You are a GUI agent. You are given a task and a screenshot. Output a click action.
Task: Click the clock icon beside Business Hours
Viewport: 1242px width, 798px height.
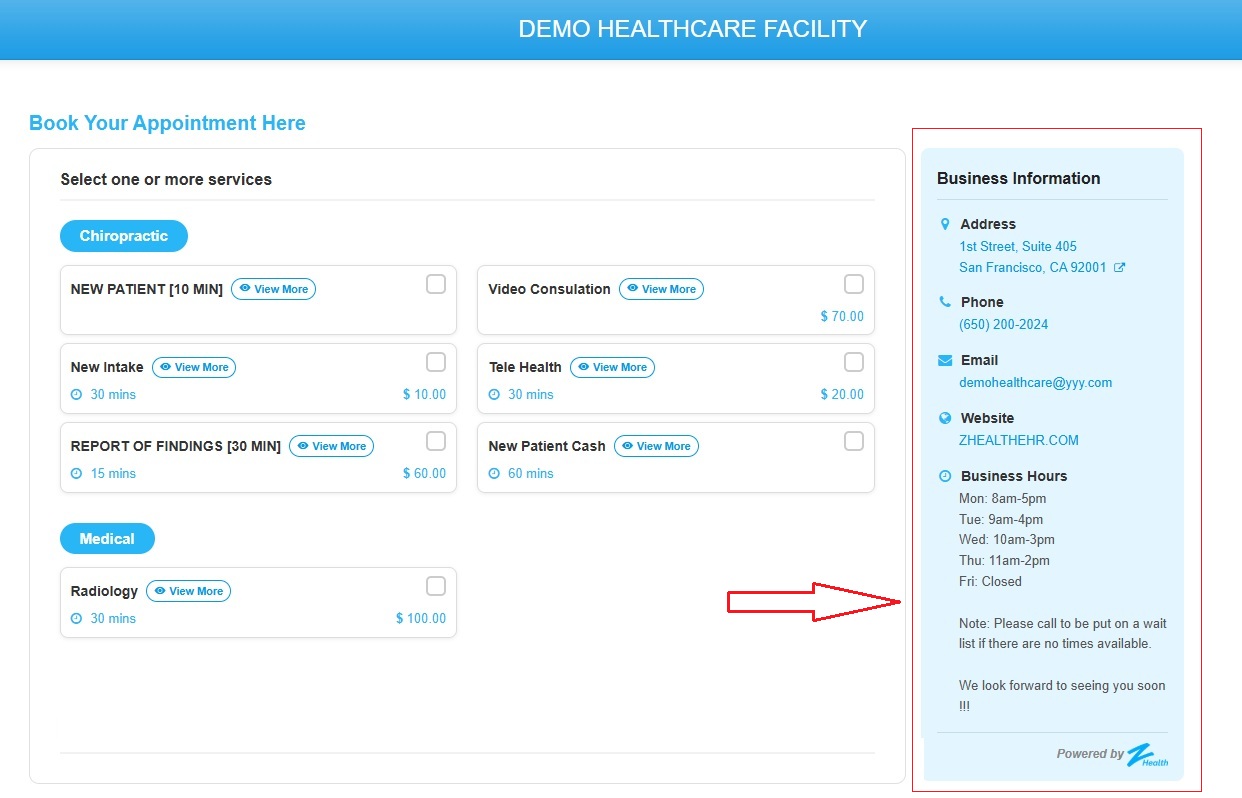pos(945,476)
